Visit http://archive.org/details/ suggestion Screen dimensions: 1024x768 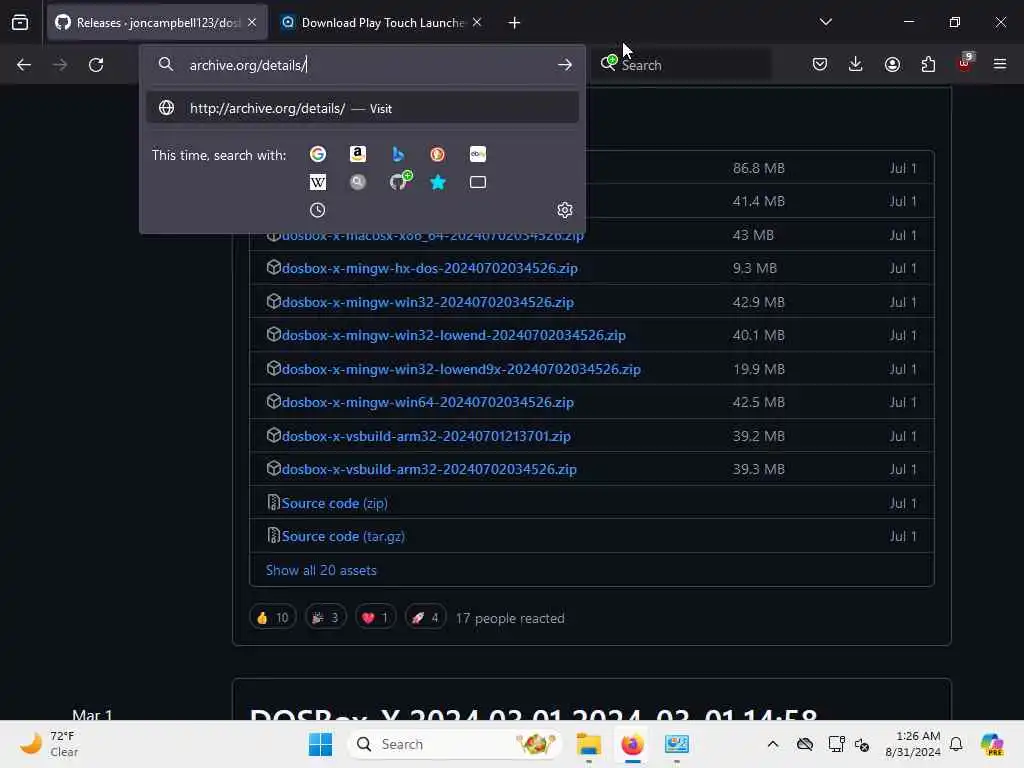click(x=362, y=108)
